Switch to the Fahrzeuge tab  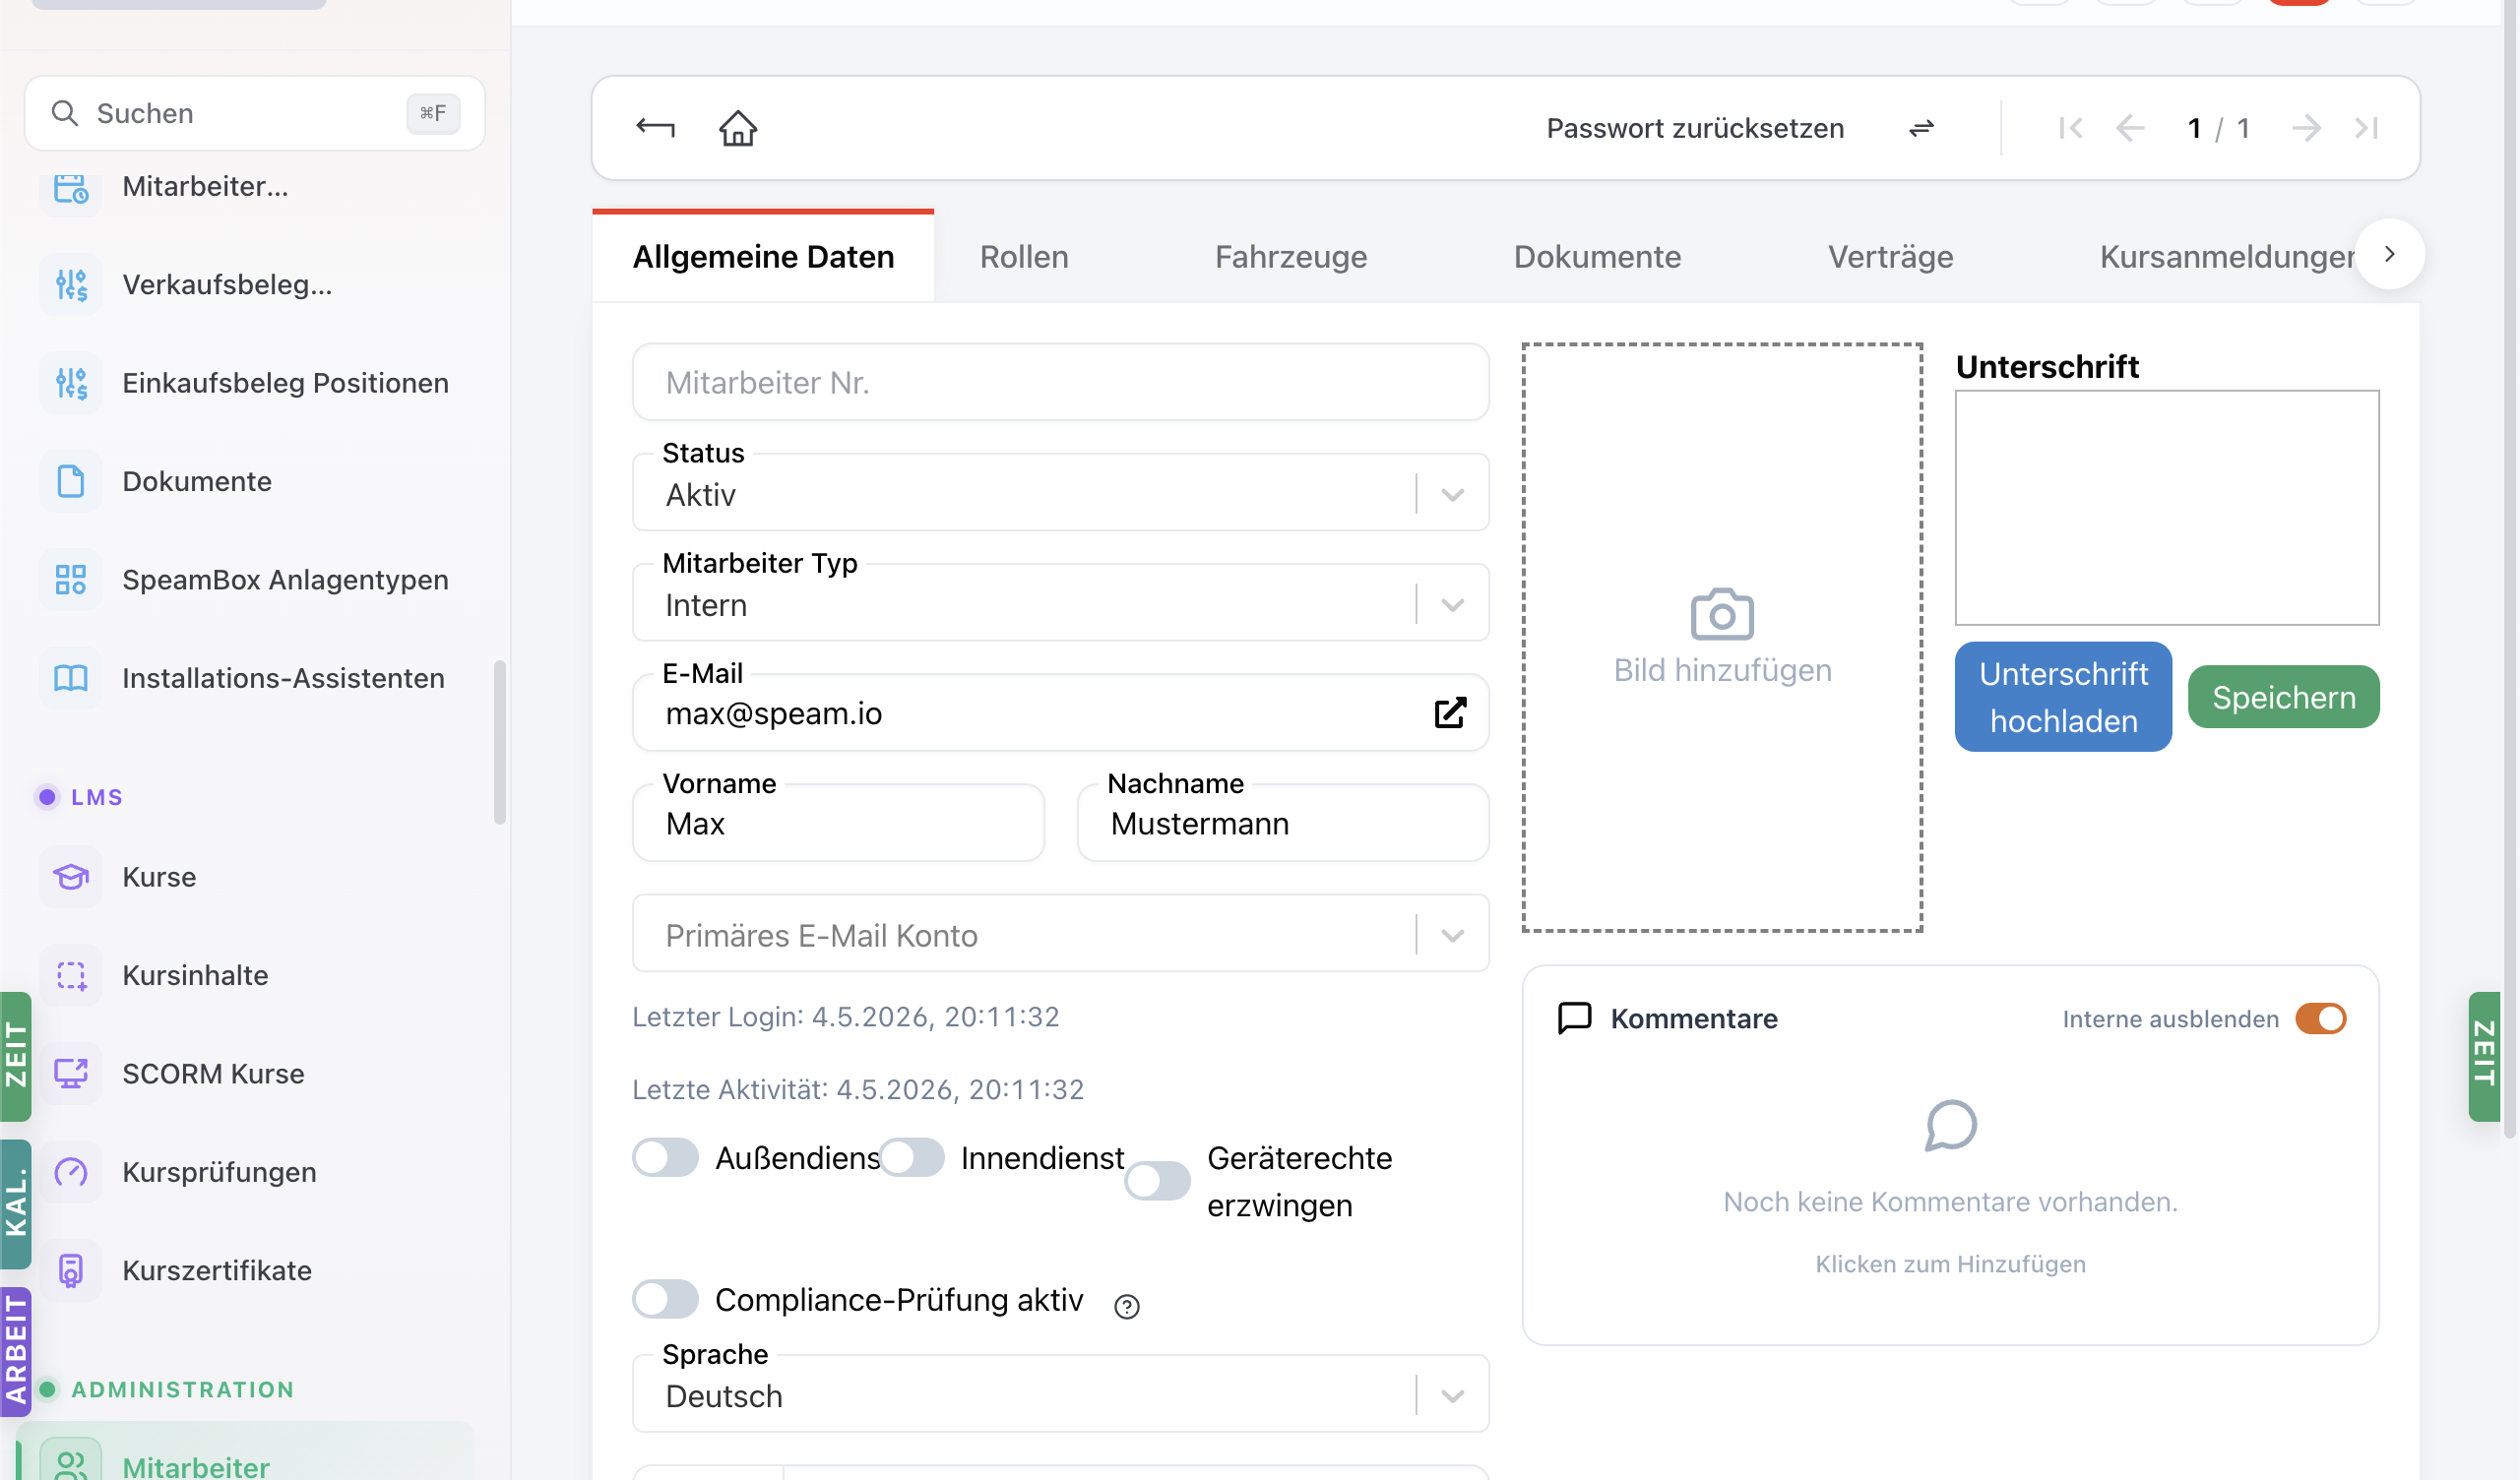(1290, 257)
